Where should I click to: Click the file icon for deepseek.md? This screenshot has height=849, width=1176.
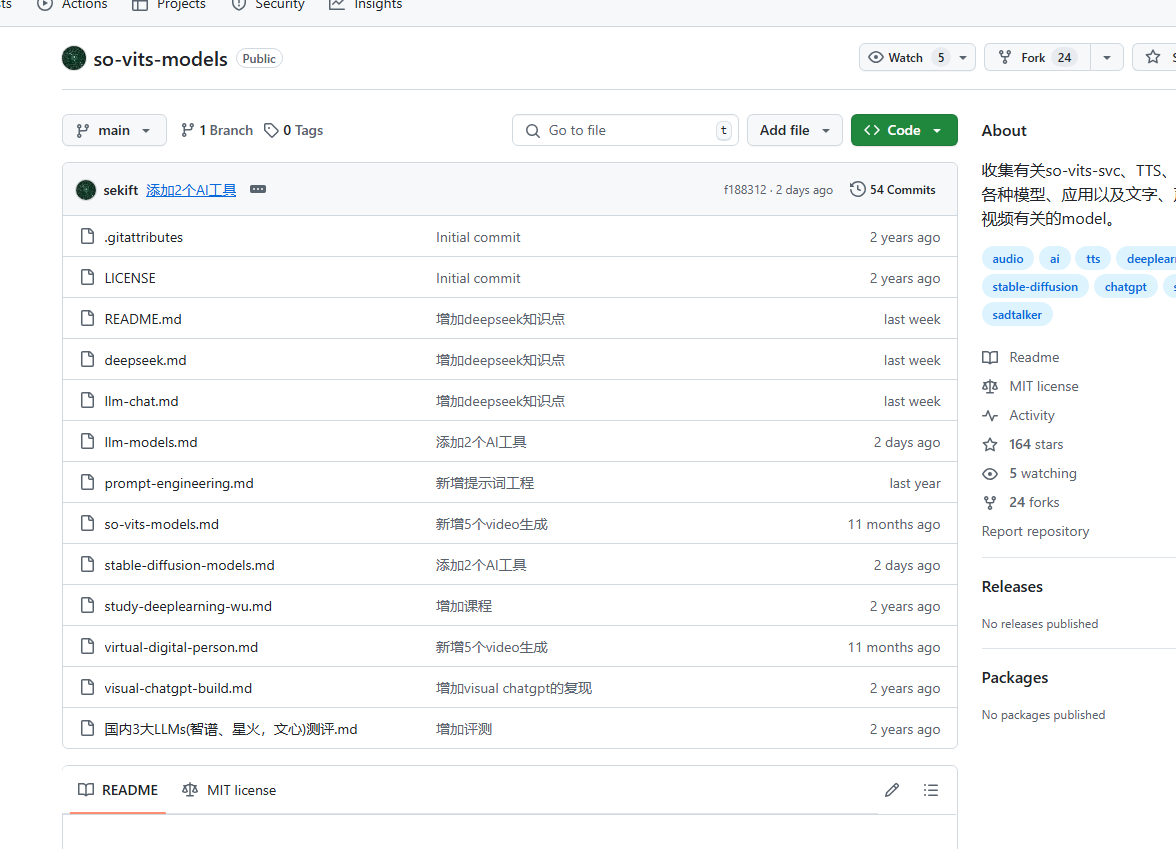coord(87,360)
